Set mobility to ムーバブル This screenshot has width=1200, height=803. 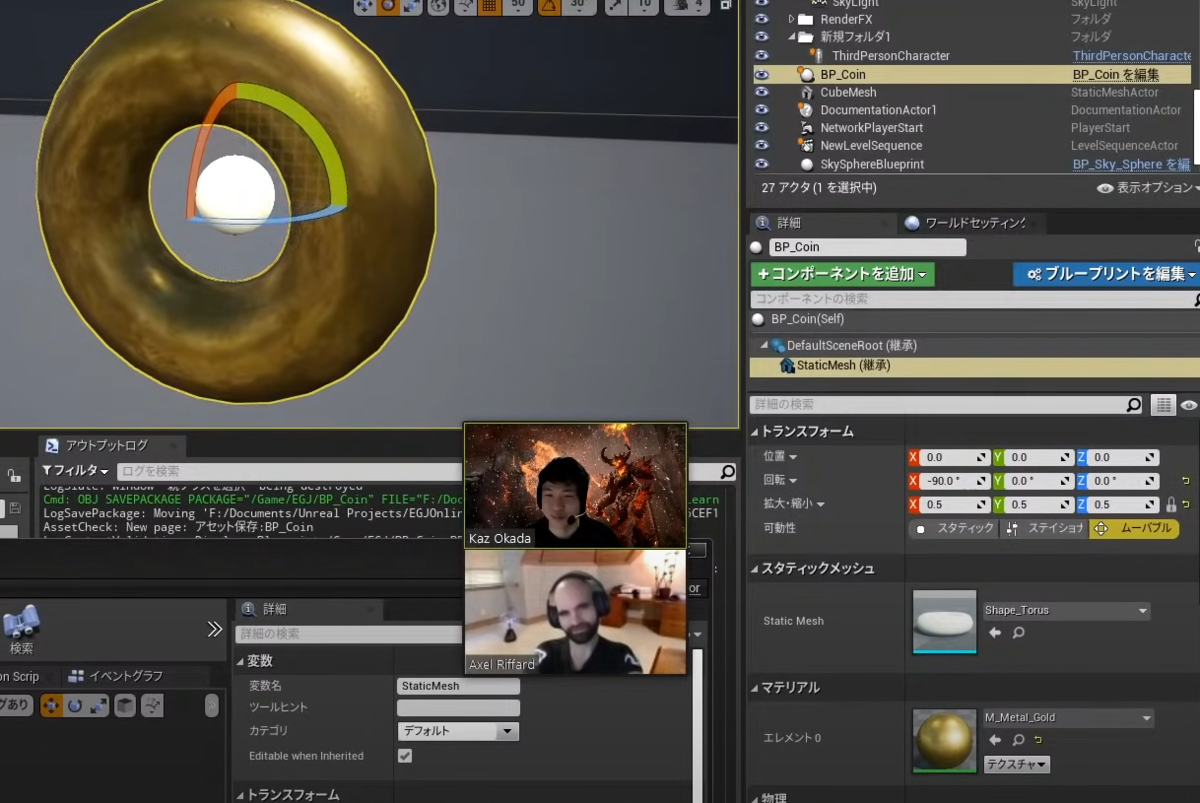point(1134,528)
